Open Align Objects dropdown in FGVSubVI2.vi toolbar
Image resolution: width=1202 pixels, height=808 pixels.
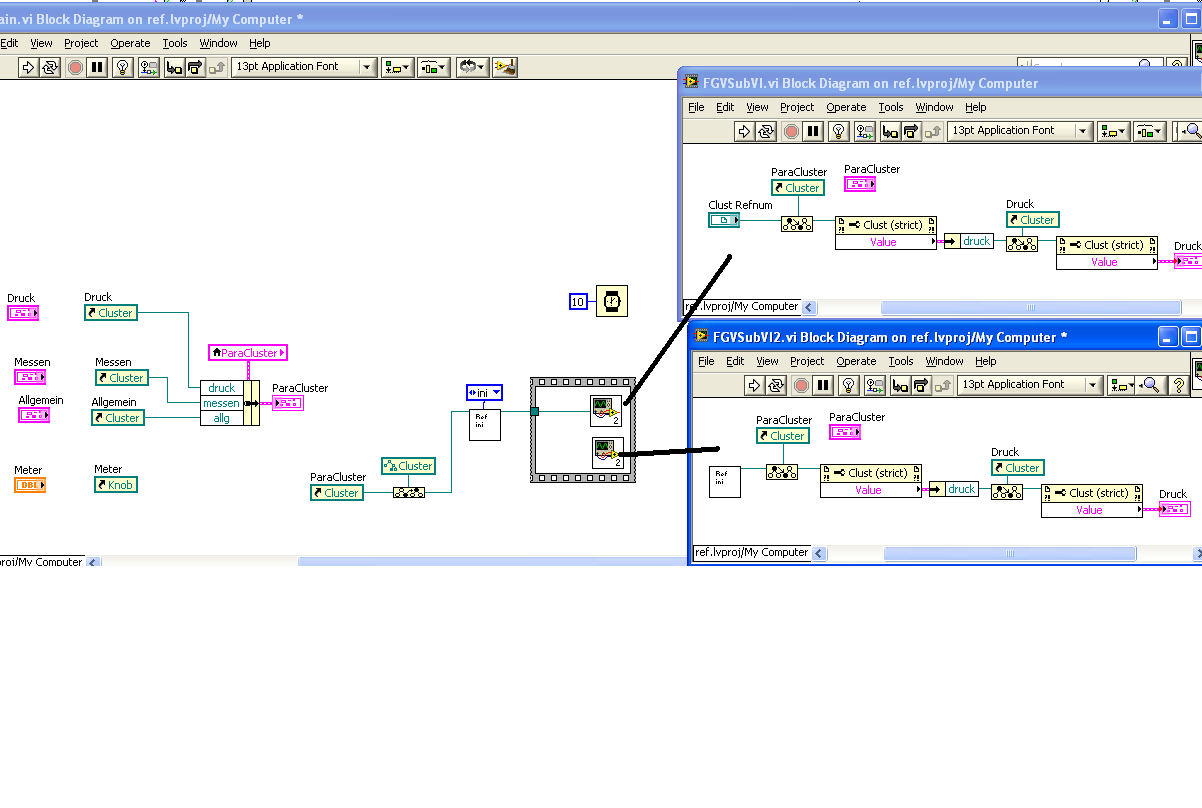click(1123, 385)
